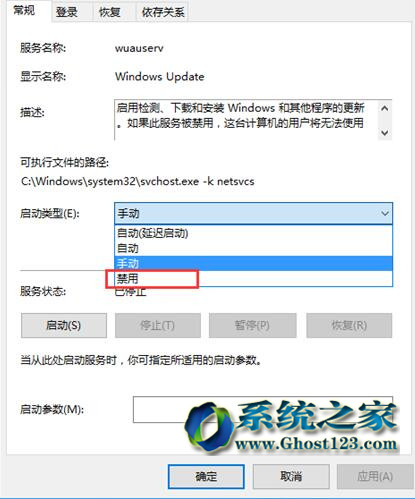Switch to the 依存关系 tab
Screen dimensions: 415x499
162,13
